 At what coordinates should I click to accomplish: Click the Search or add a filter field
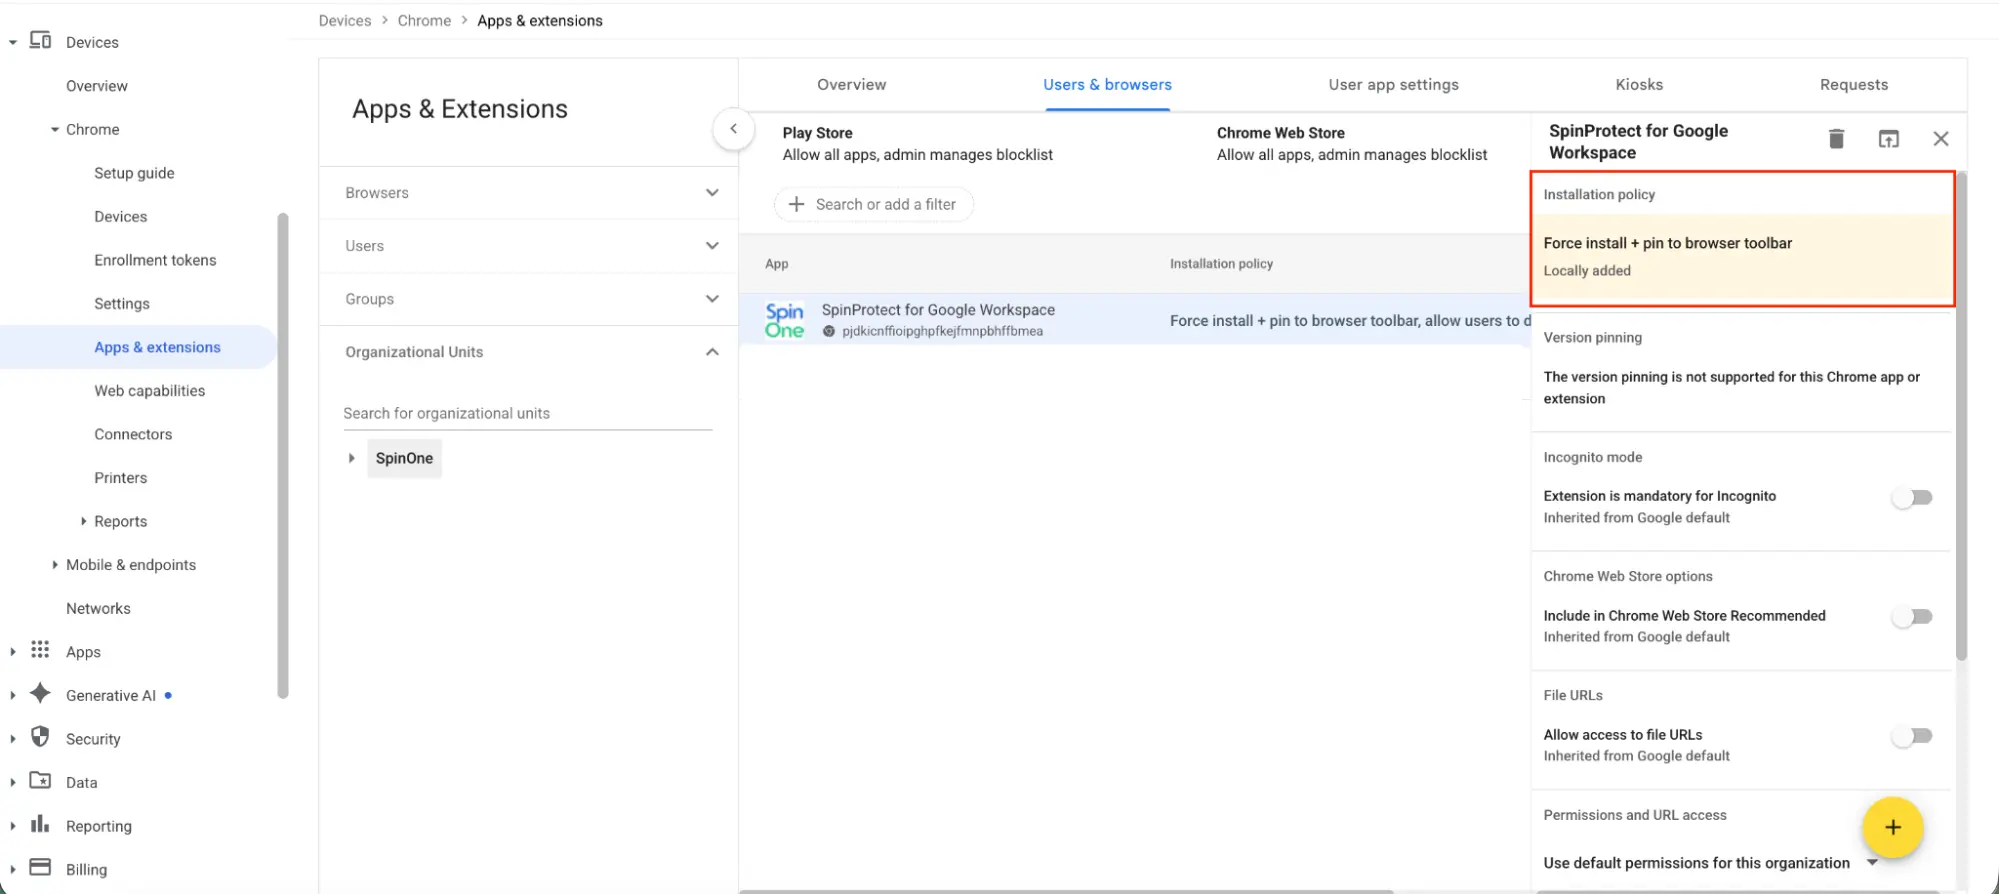click(x=873, y=204)
